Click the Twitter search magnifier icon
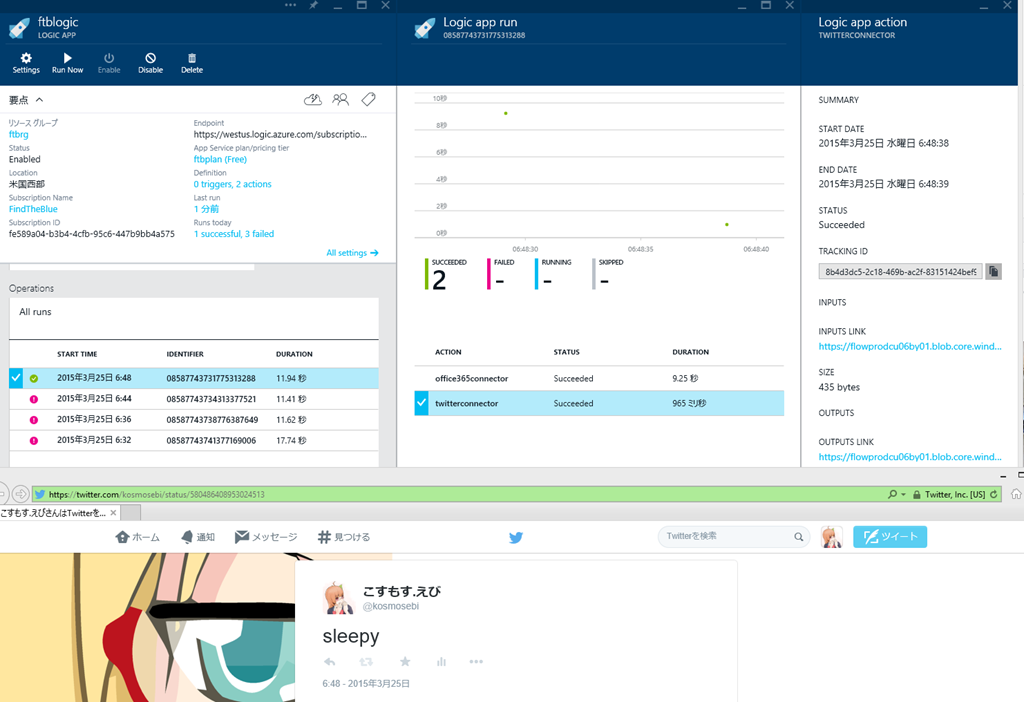Image resolution: width=1024 pixels, height=702 pixels. (x=798, y=537)
